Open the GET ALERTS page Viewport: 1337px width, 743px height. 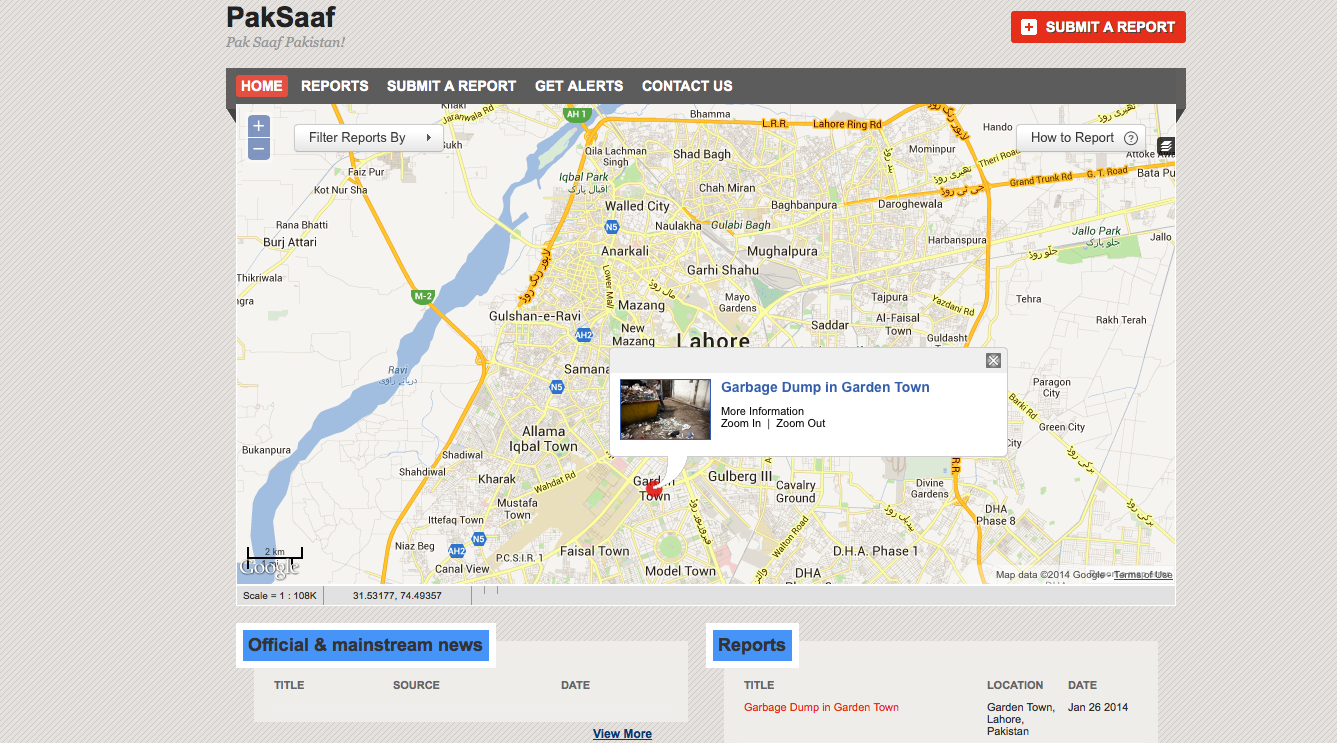579,86
